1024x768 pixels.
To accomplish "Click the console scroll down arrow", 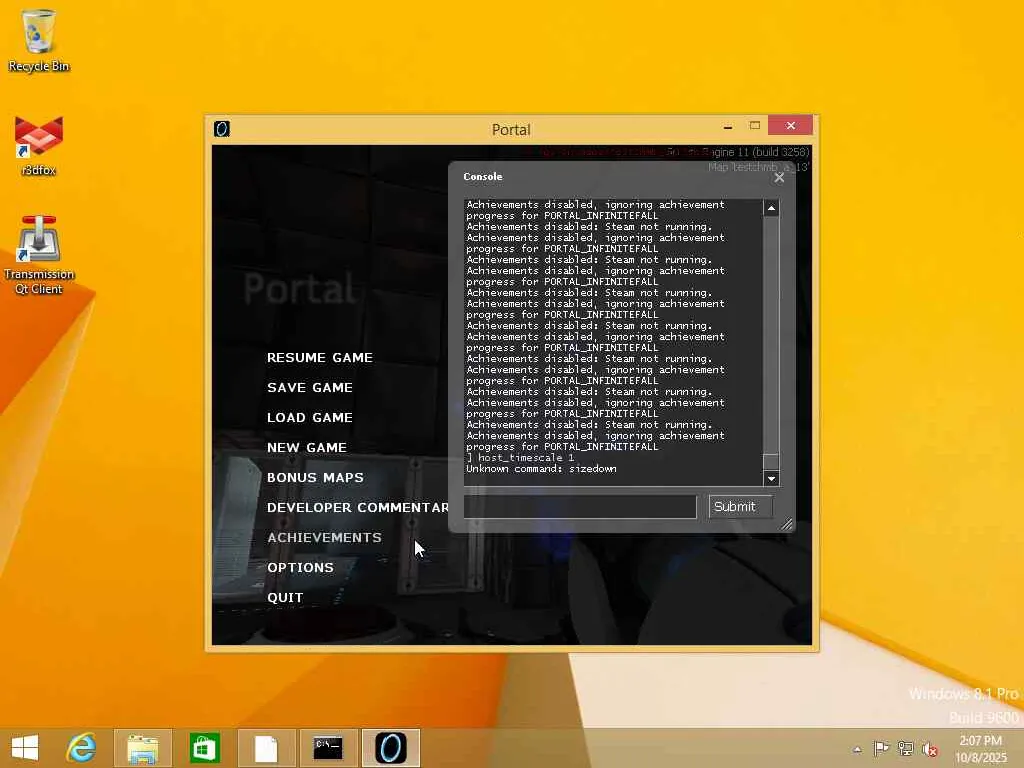I will (x=771, y=478).
